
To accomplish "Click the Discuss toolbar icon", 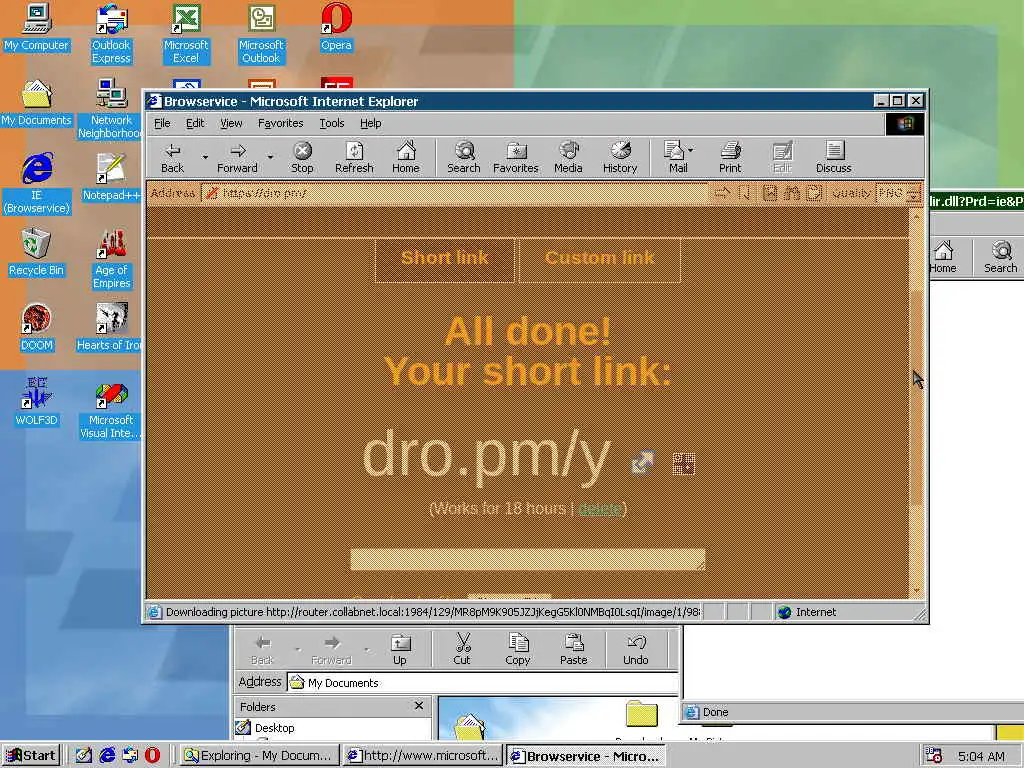I will [833, 157].
